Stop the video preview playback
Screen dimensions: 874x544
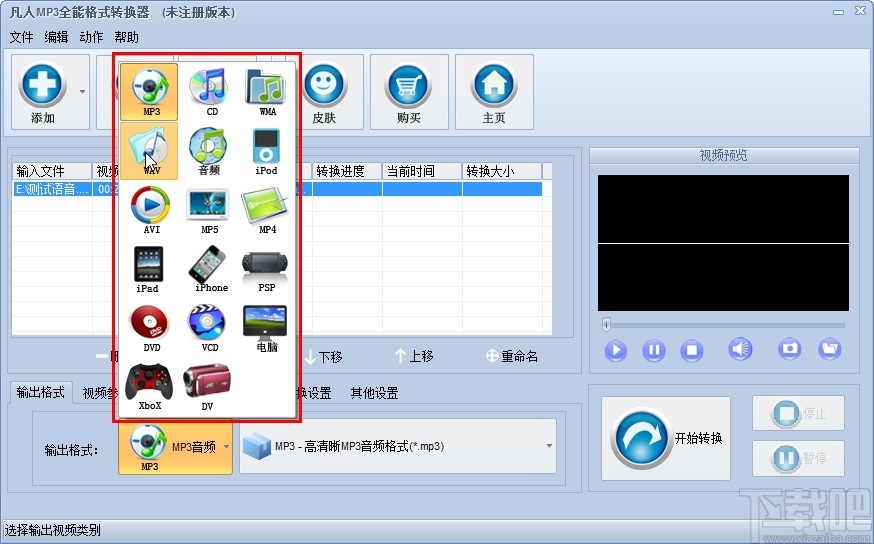692,351
